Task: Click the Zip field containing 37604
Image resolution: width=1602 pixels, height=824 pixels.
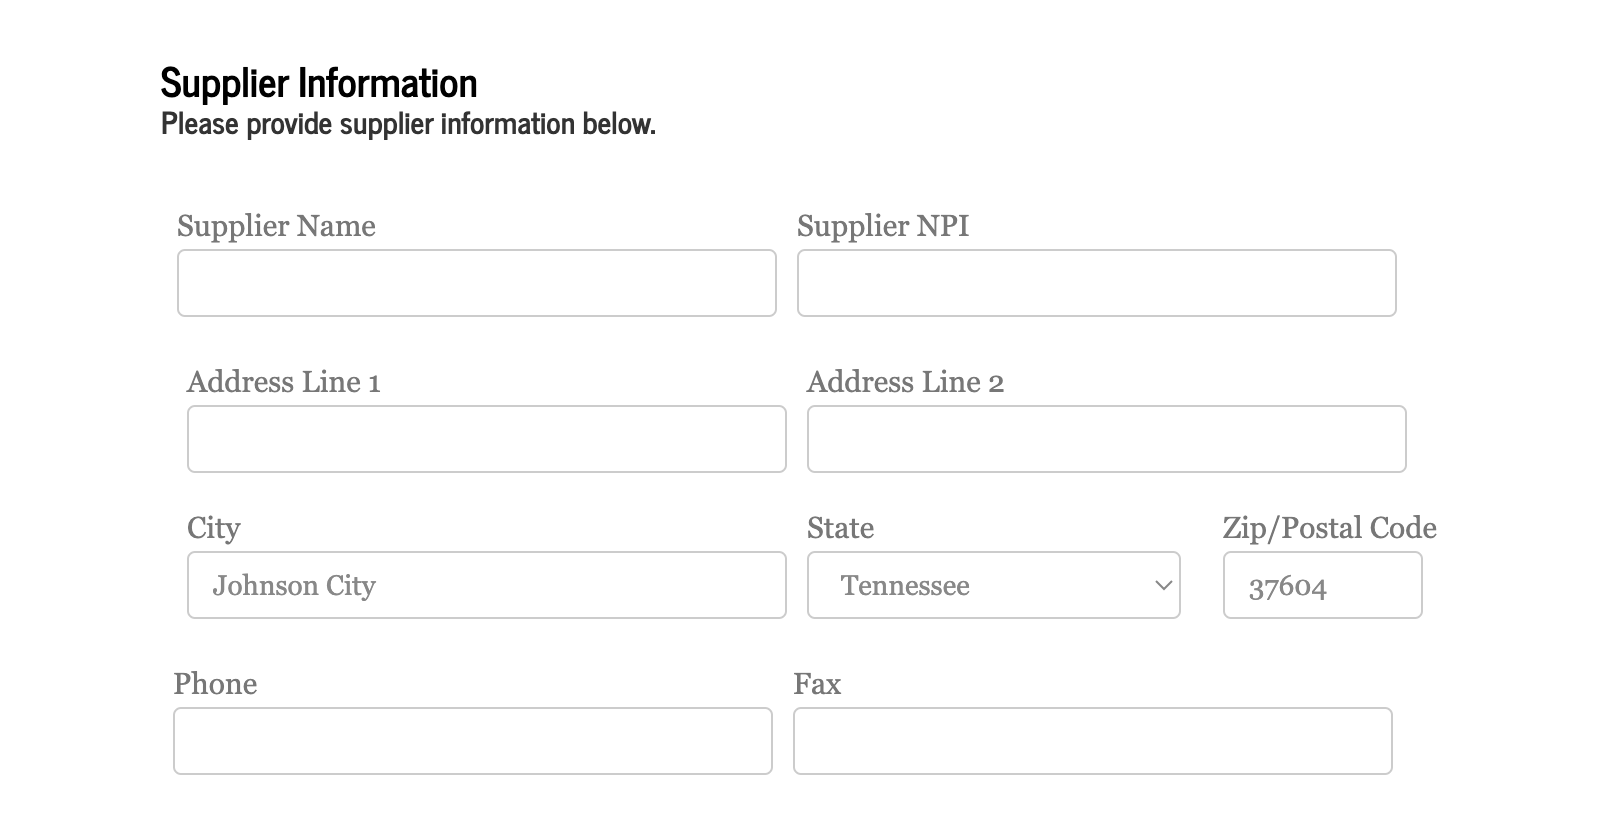Action: click(1321, 585)
